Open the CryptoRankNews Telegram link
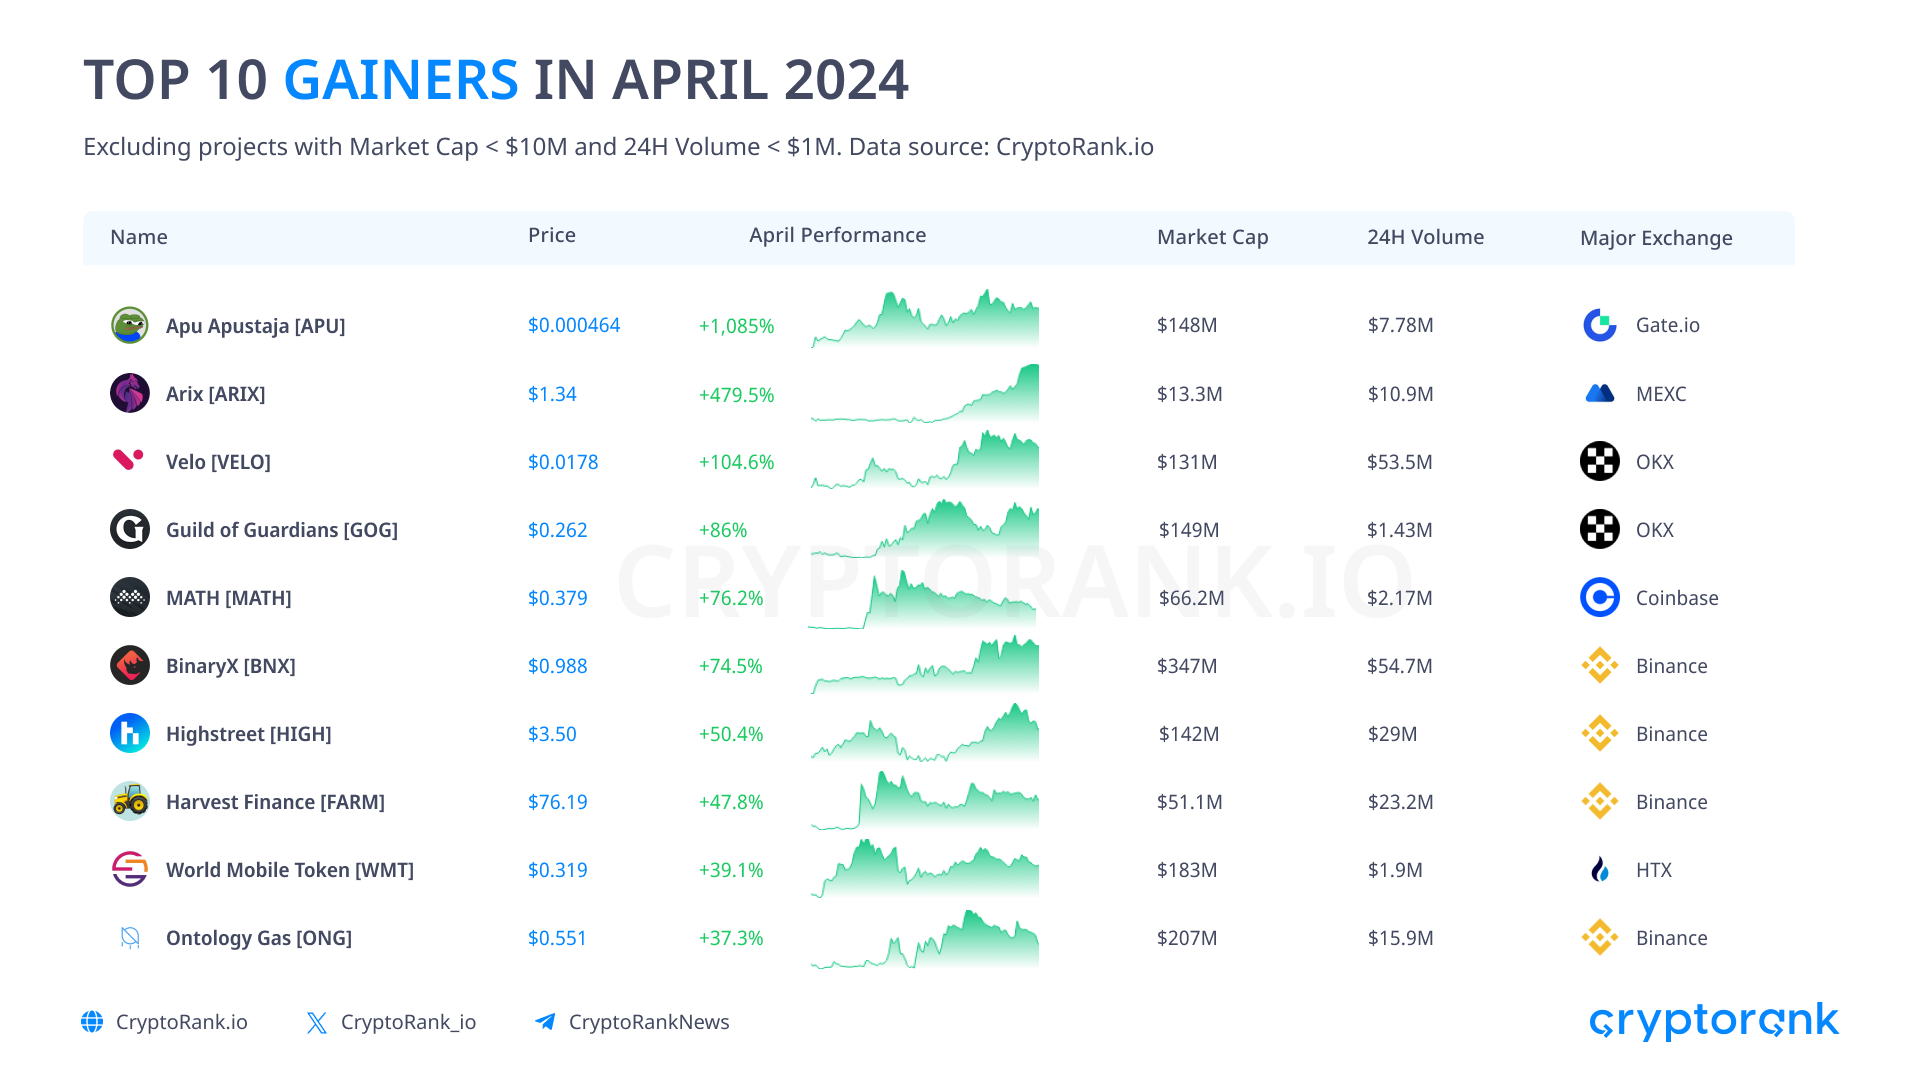This screenshot has width=1920, height=1080. 649,1022
